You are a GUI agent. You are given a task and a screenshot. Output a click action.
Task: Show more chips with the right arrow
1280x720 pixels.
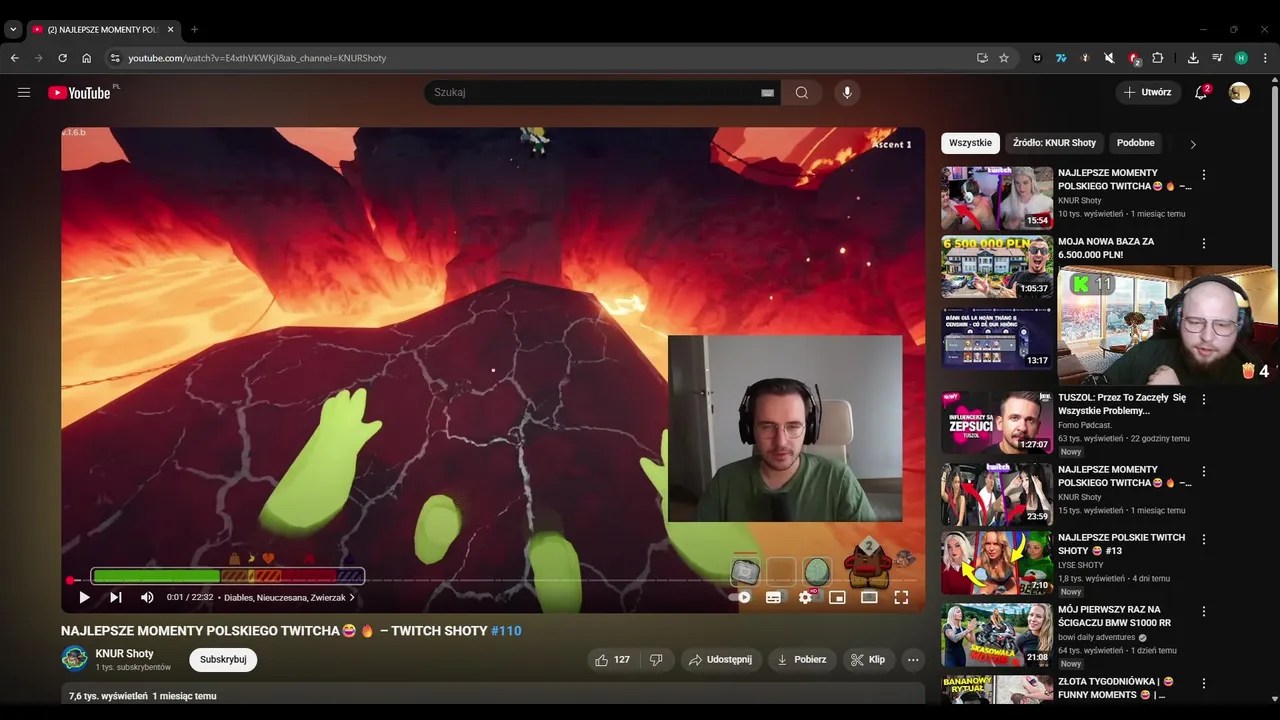1192,144
